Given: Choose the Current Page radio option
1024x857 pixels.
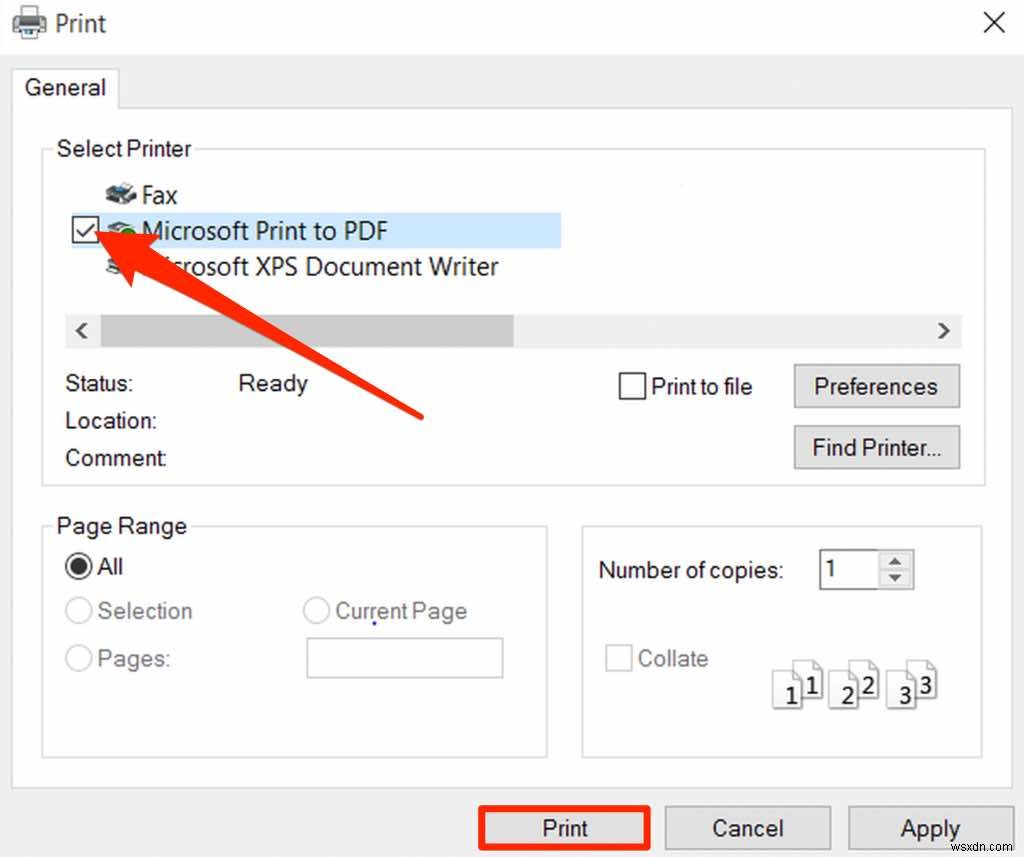Looking at the screenshot, I should pyautogui.click(x=316, y=610).
